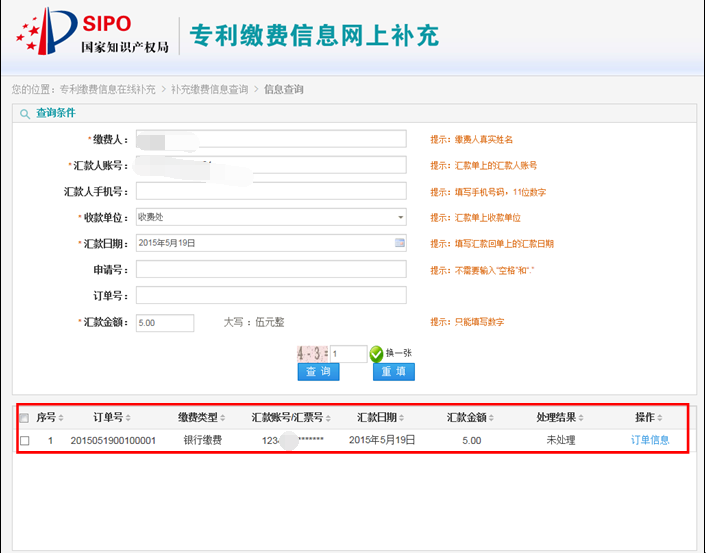Sort table by 缴费类型 column arrows
Image resolution: width=706 pixels, height=553 pixels.
click(222, 418)
